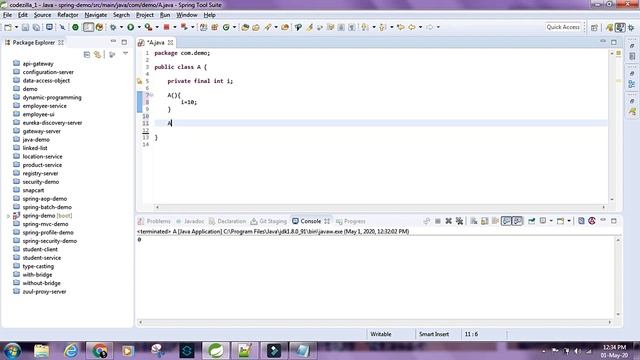This screenshot has height=360, width=640.
Task: Close the A.java editor tab
Action: pos(171,42)
